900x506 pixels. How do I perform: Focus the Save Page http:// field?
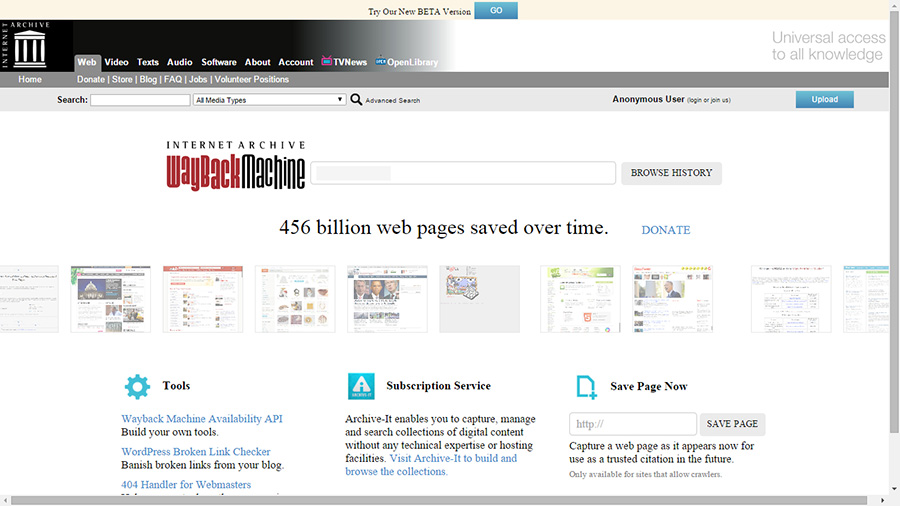click(633, 424)
